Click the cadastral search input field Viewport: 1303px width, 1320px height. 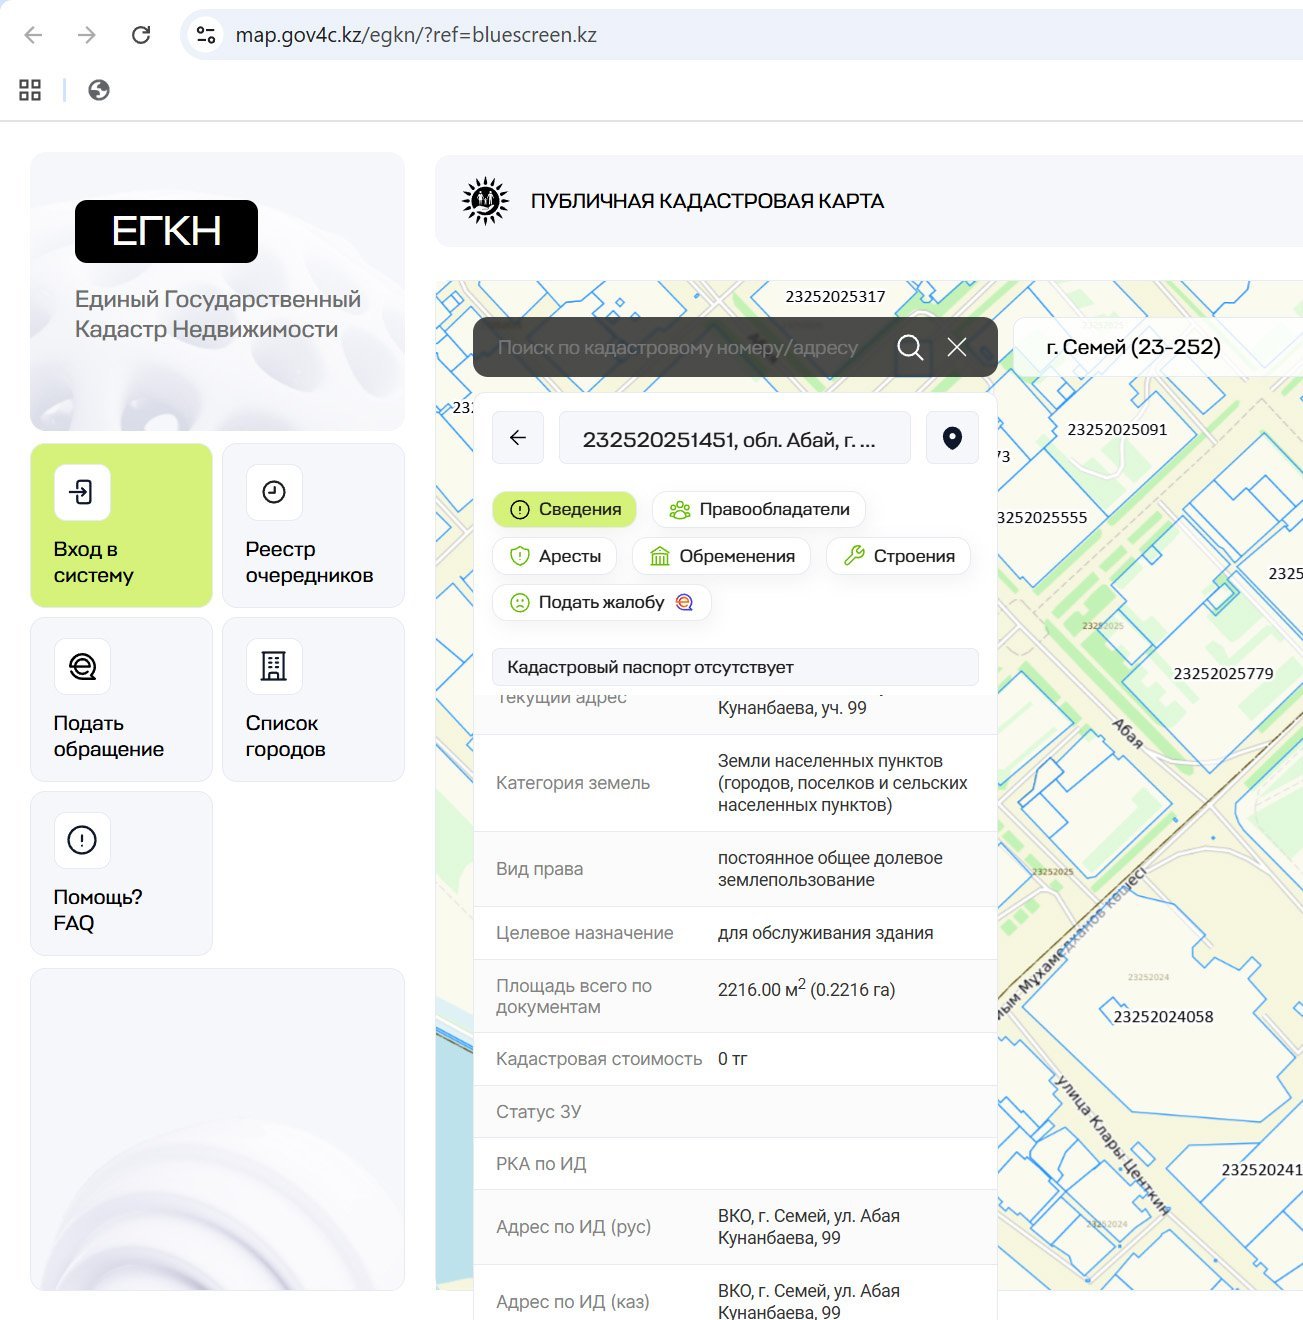click(678, 348)
